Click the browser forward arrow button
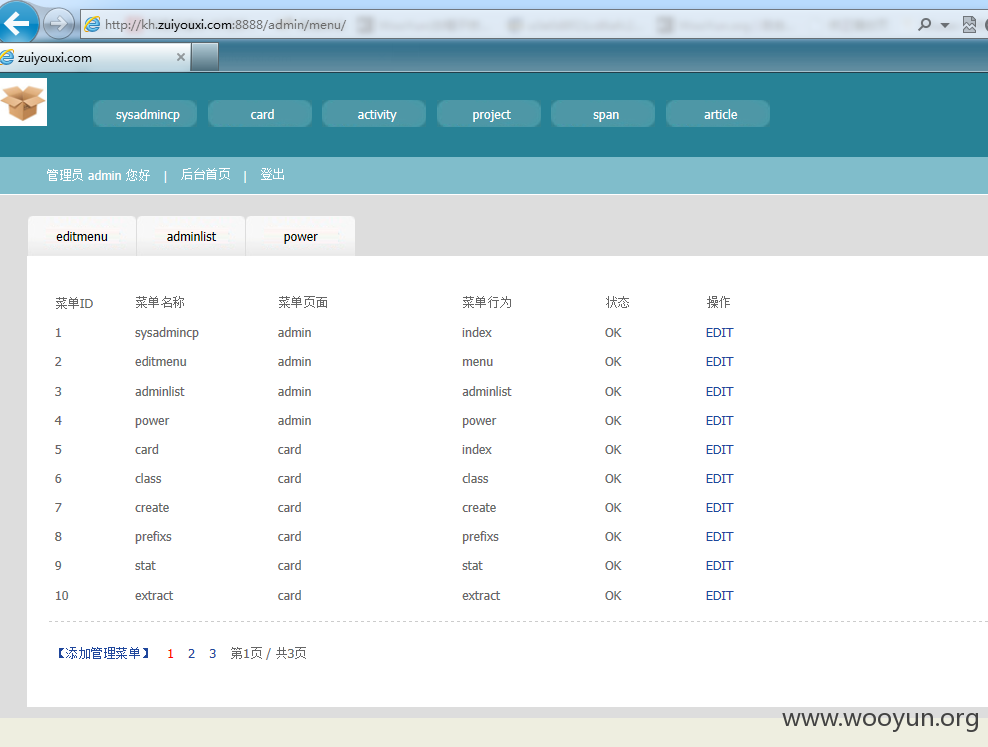The height and width of the screenshot is (747, 988). click(x=58, y=24)
